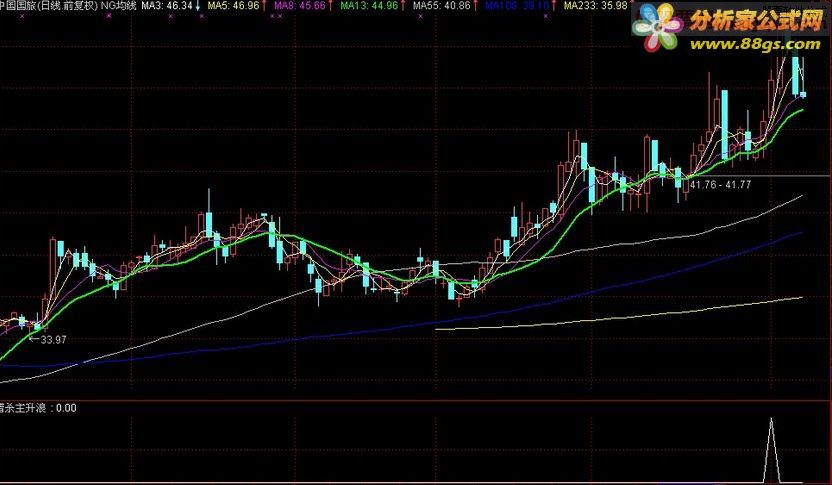Click the white signal spike in lower indicator panel

click(772, 450)
